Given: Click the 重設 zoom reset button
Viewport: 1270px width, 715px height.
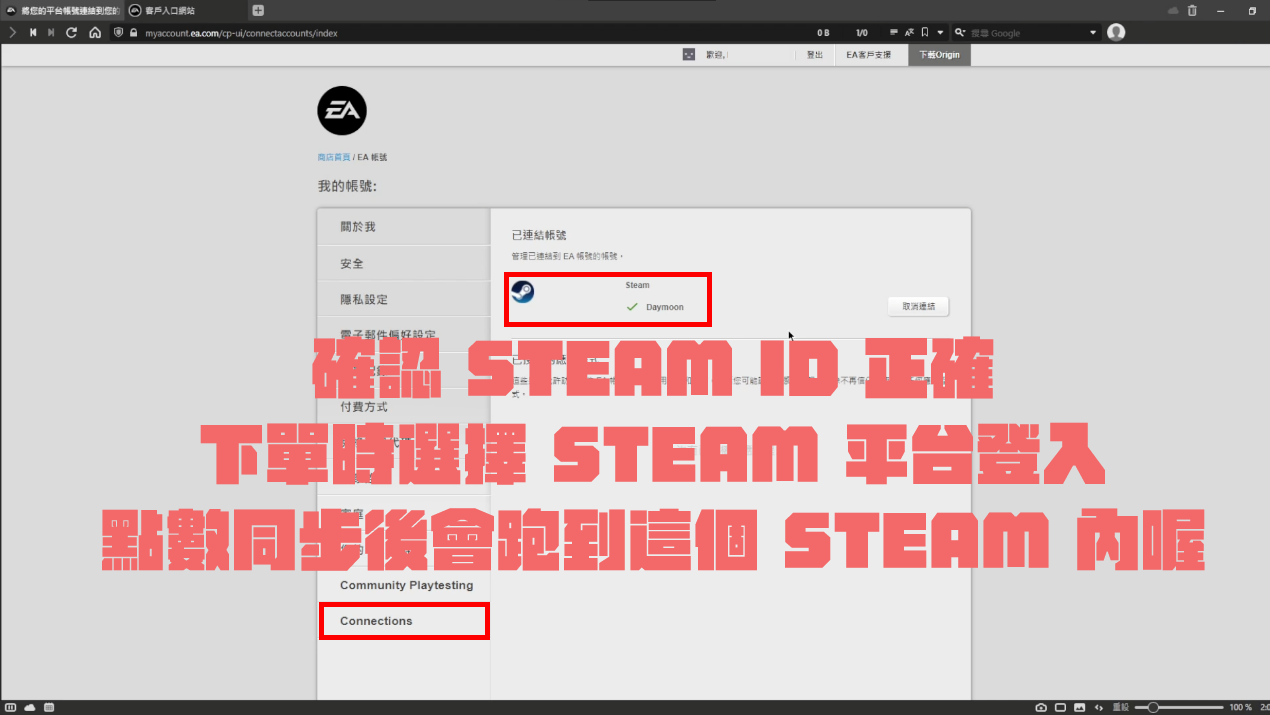Looking at the screenshot, I should (1121, 707).
